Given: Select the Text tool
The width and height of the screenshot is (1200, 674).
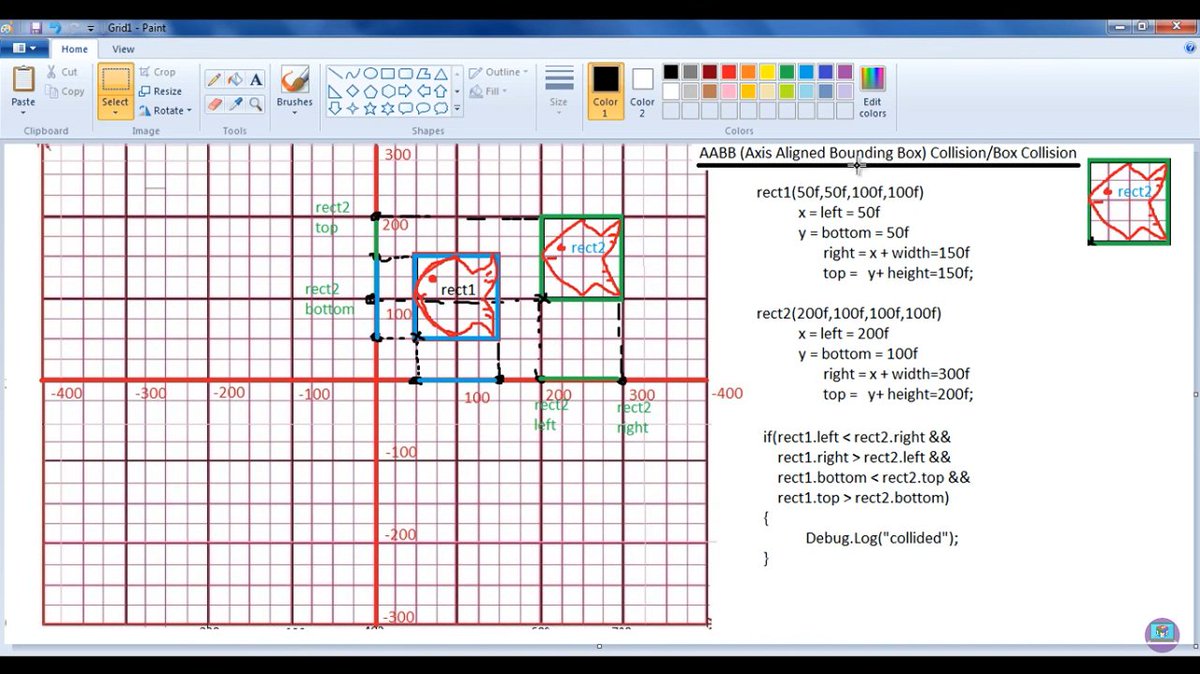Looking at the screenshot, I should click(256, 79).
